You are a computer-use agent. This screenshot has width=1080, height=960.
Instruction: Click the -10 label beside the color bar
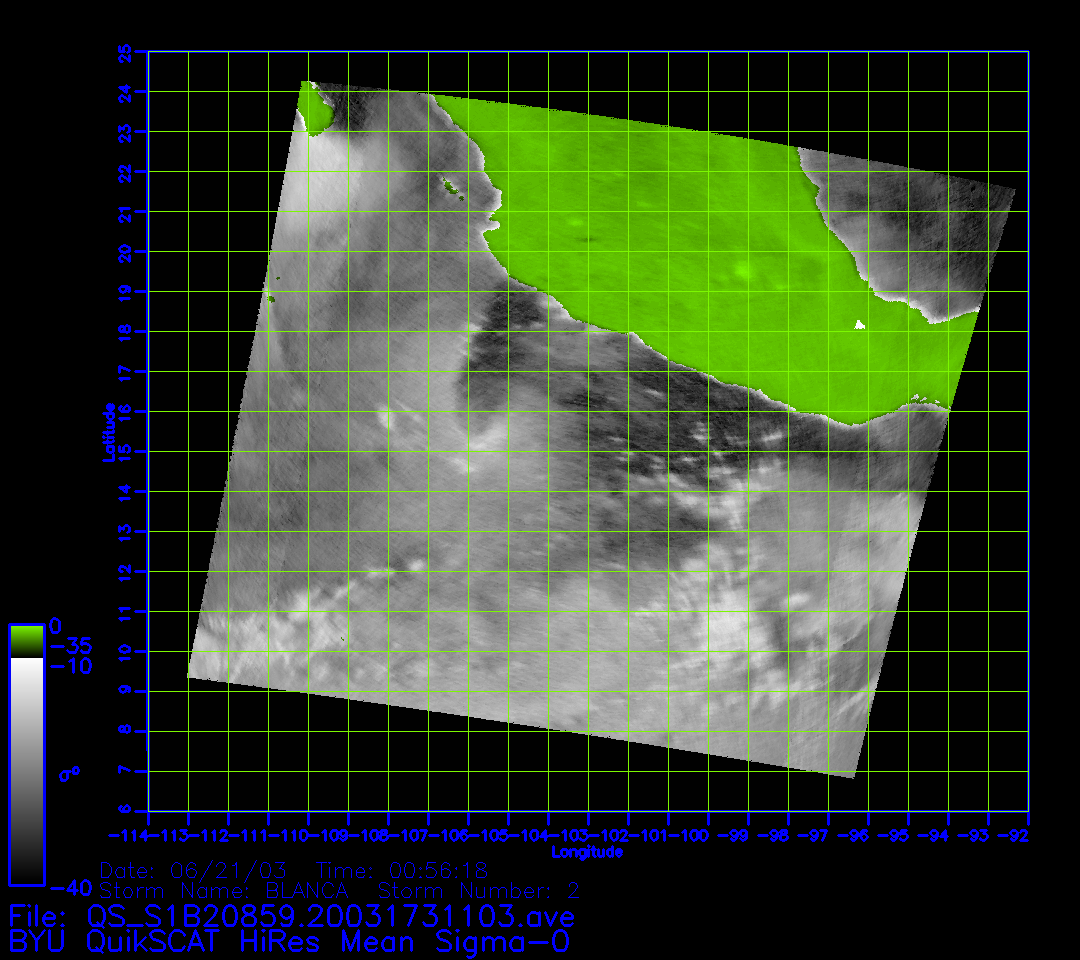tap(70, 666)
